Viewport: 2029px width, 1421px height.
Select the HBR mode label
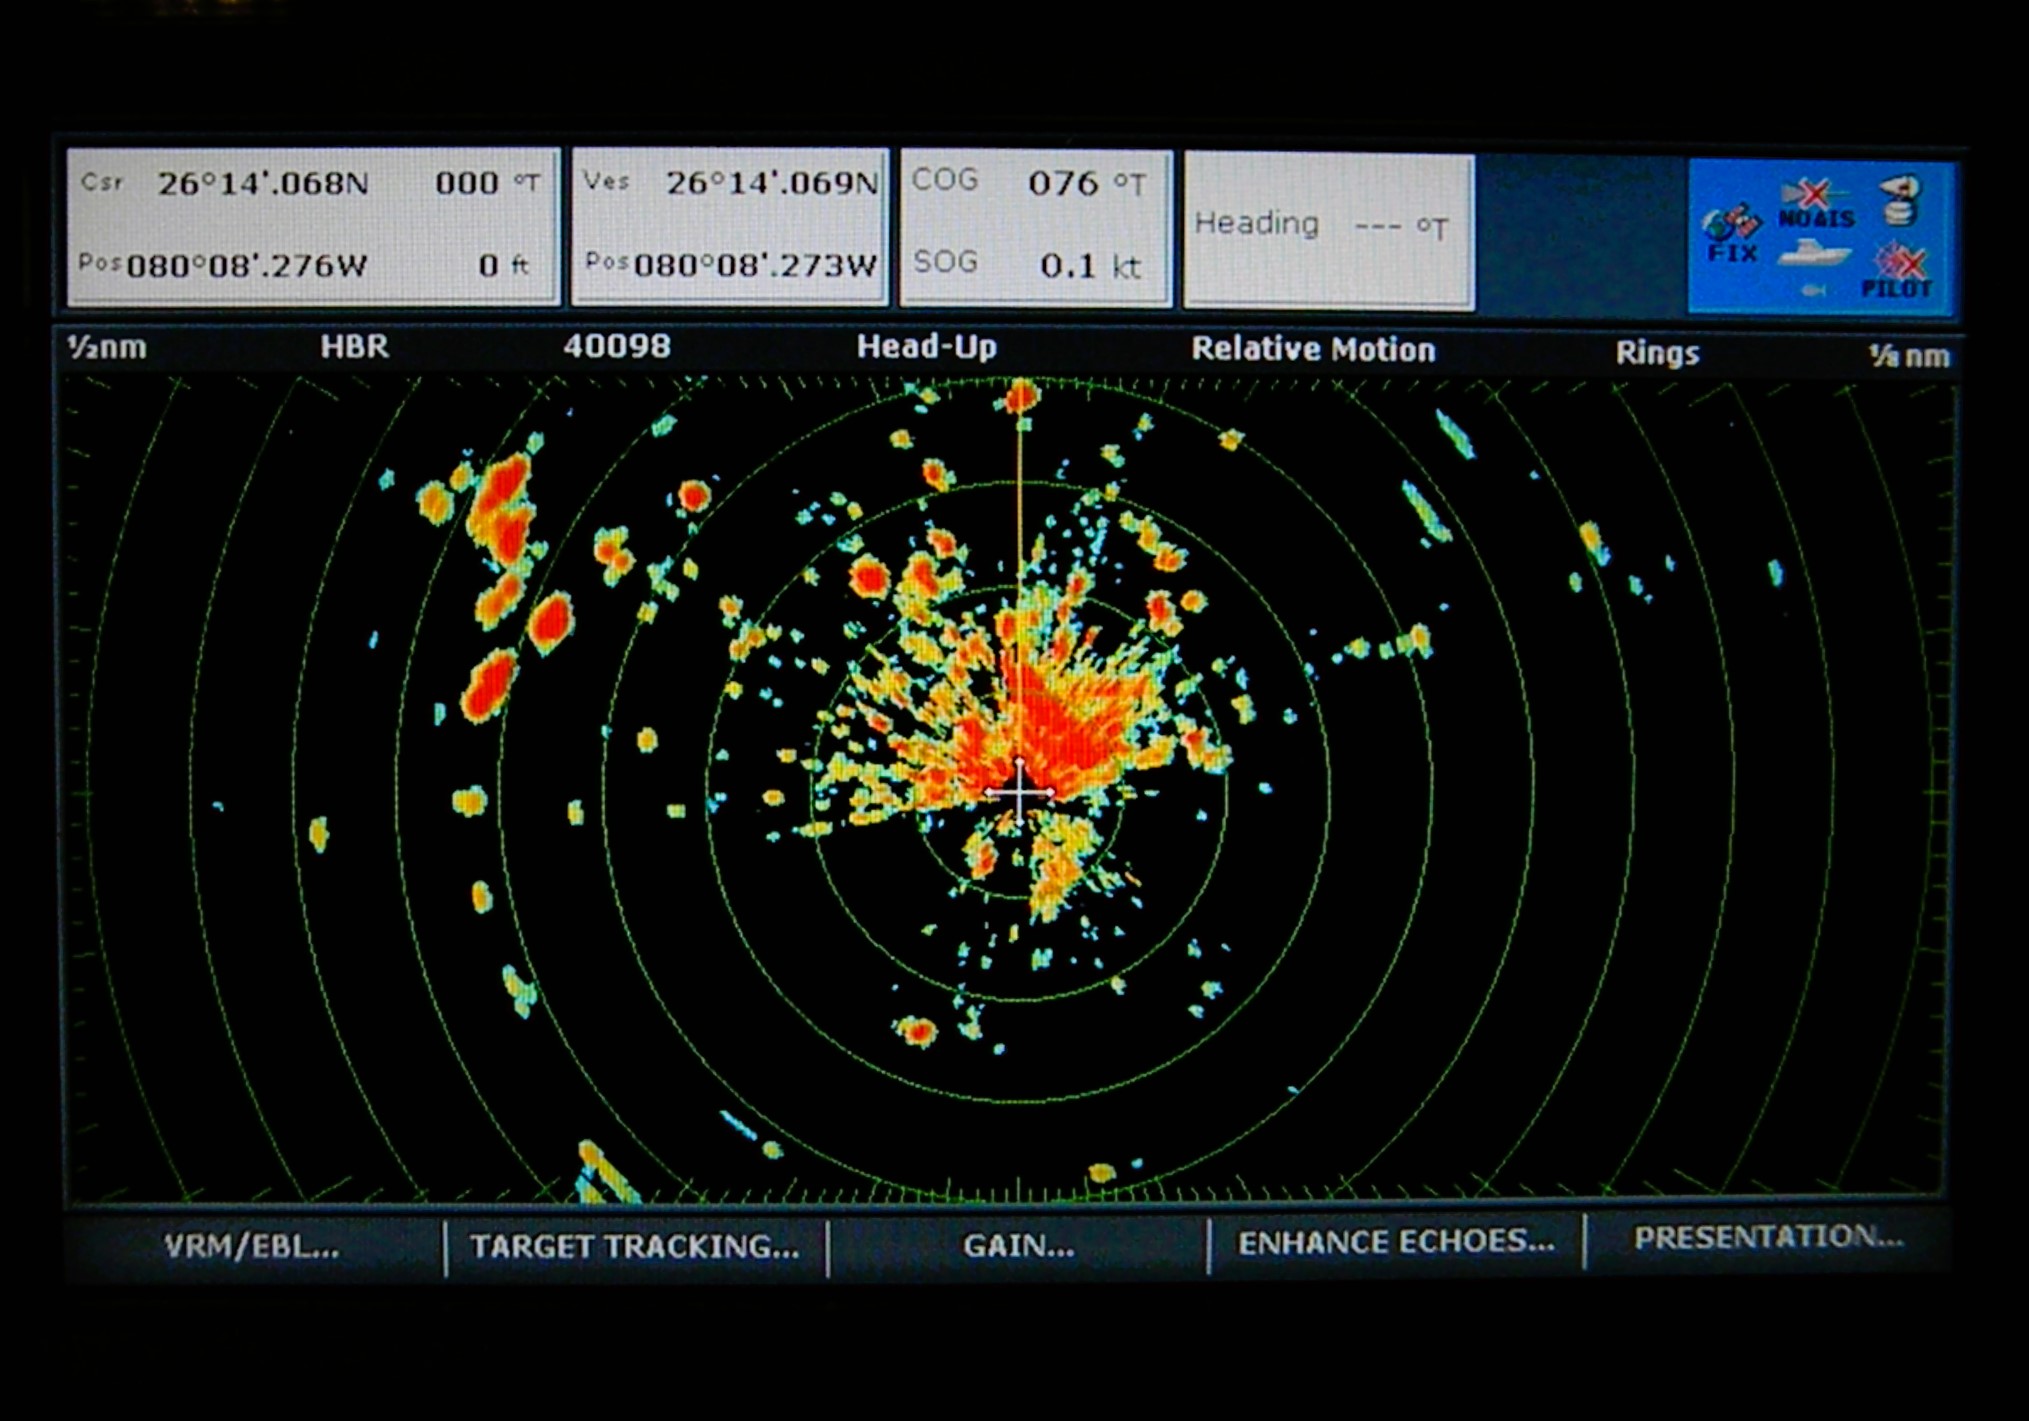coord(354,346)
